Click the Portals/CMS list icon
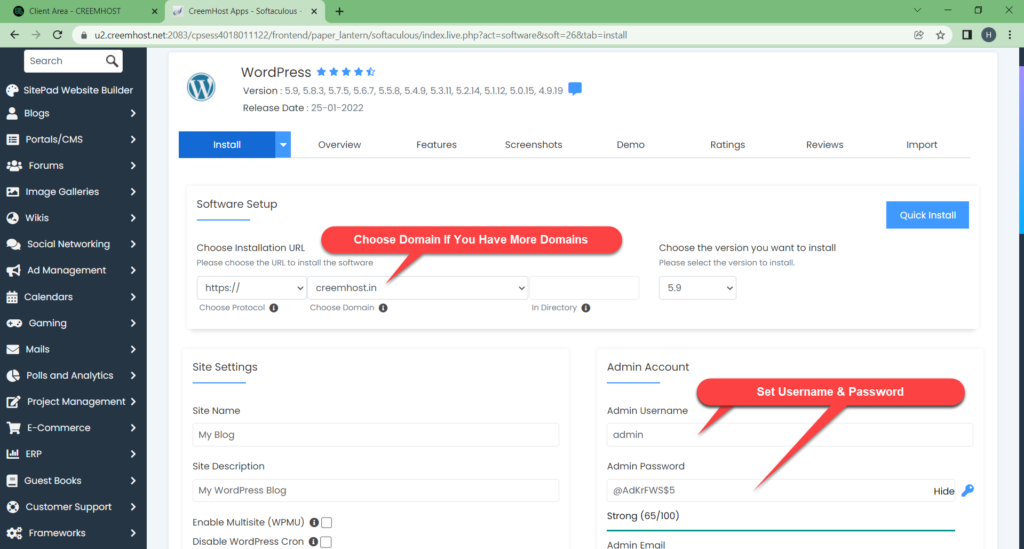 tap(12, 139)
